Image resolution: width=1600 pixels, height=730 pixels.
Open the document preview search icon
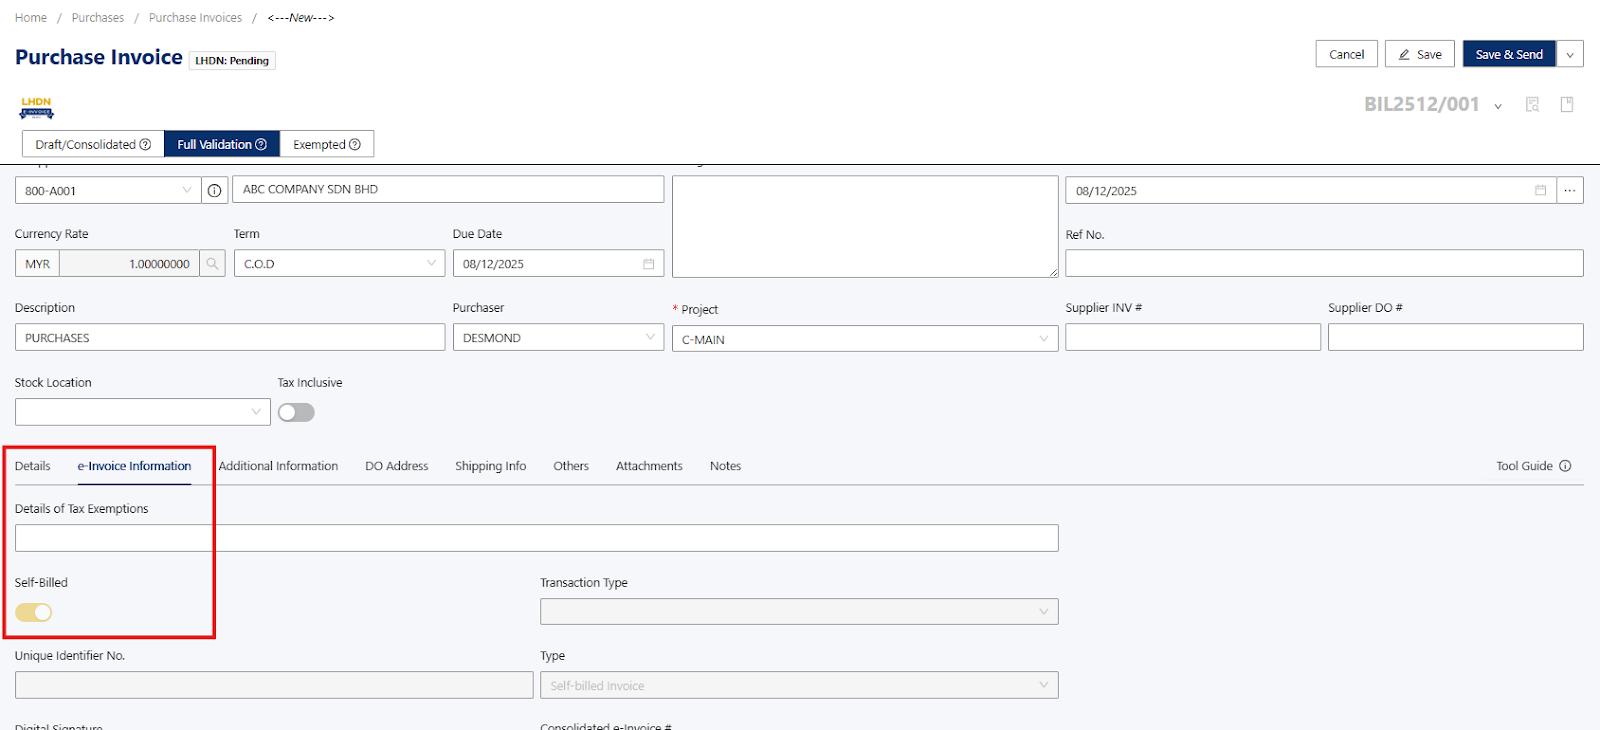click(1532, 105)
